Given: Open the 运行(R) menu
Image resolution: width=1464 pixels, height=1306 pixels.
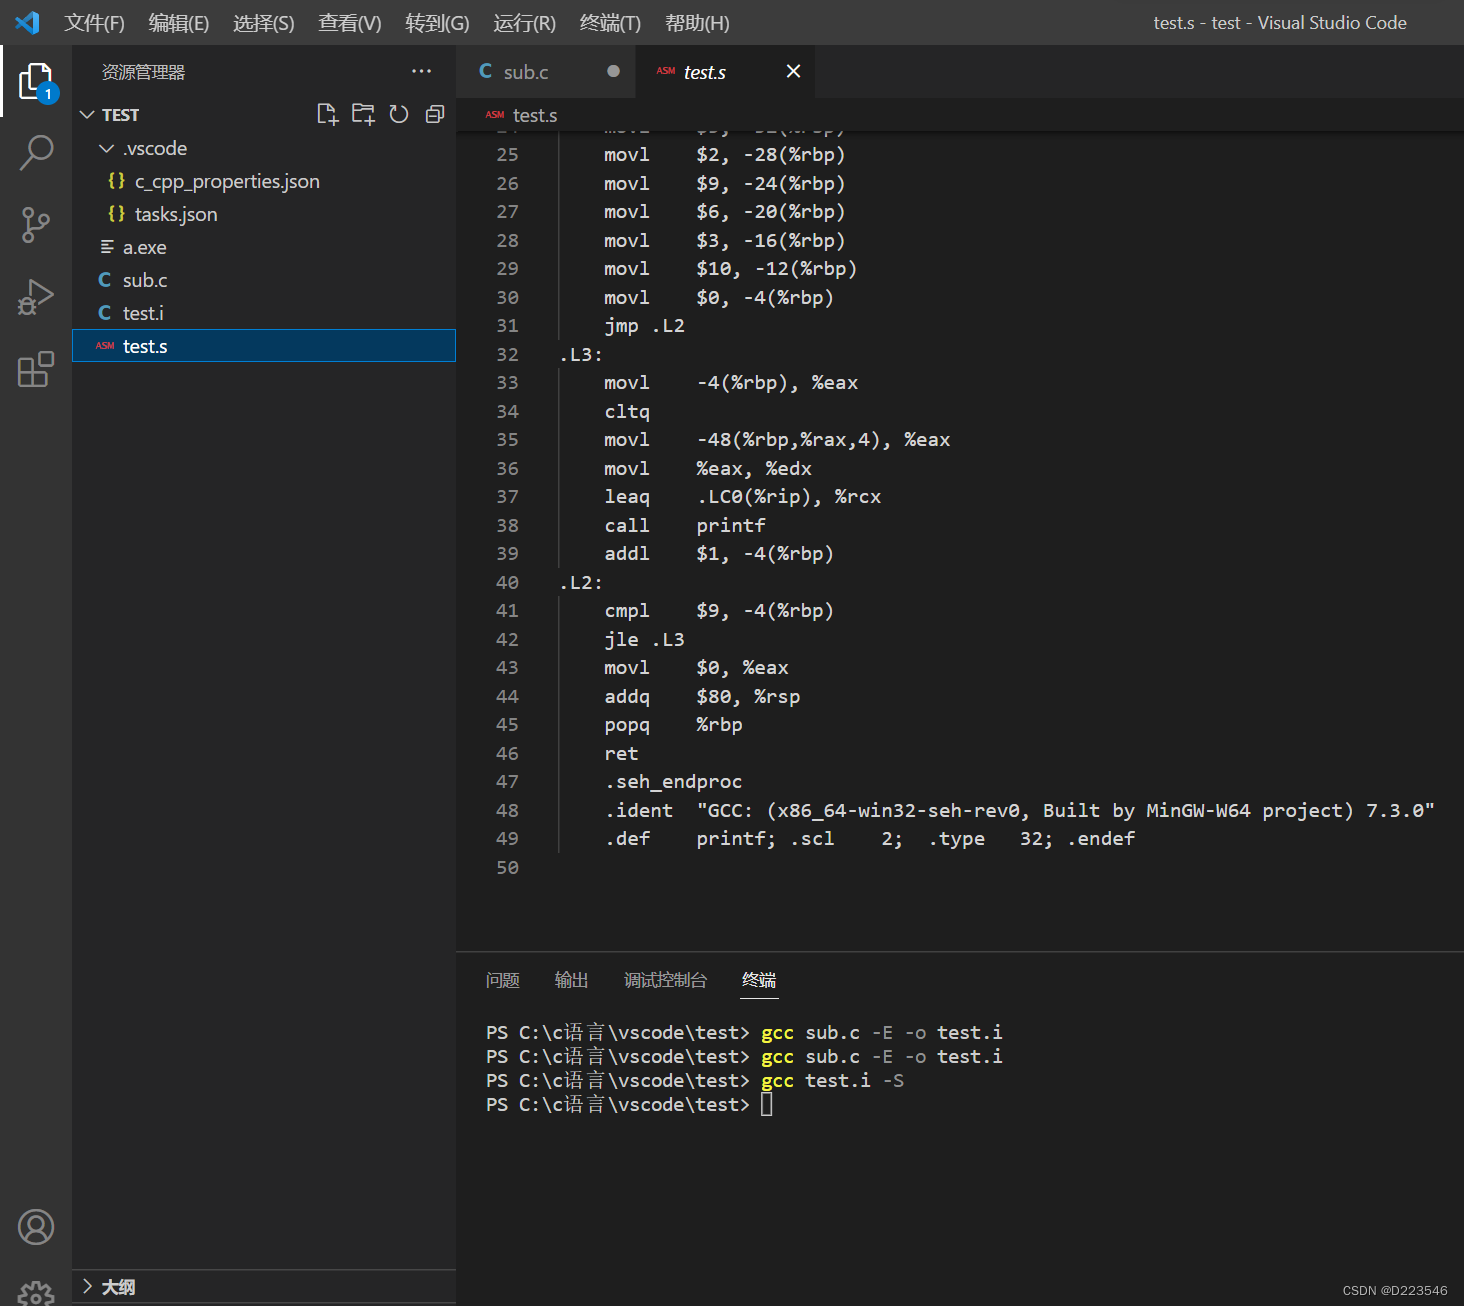Looking at the screenshot, I should (524, 22).
